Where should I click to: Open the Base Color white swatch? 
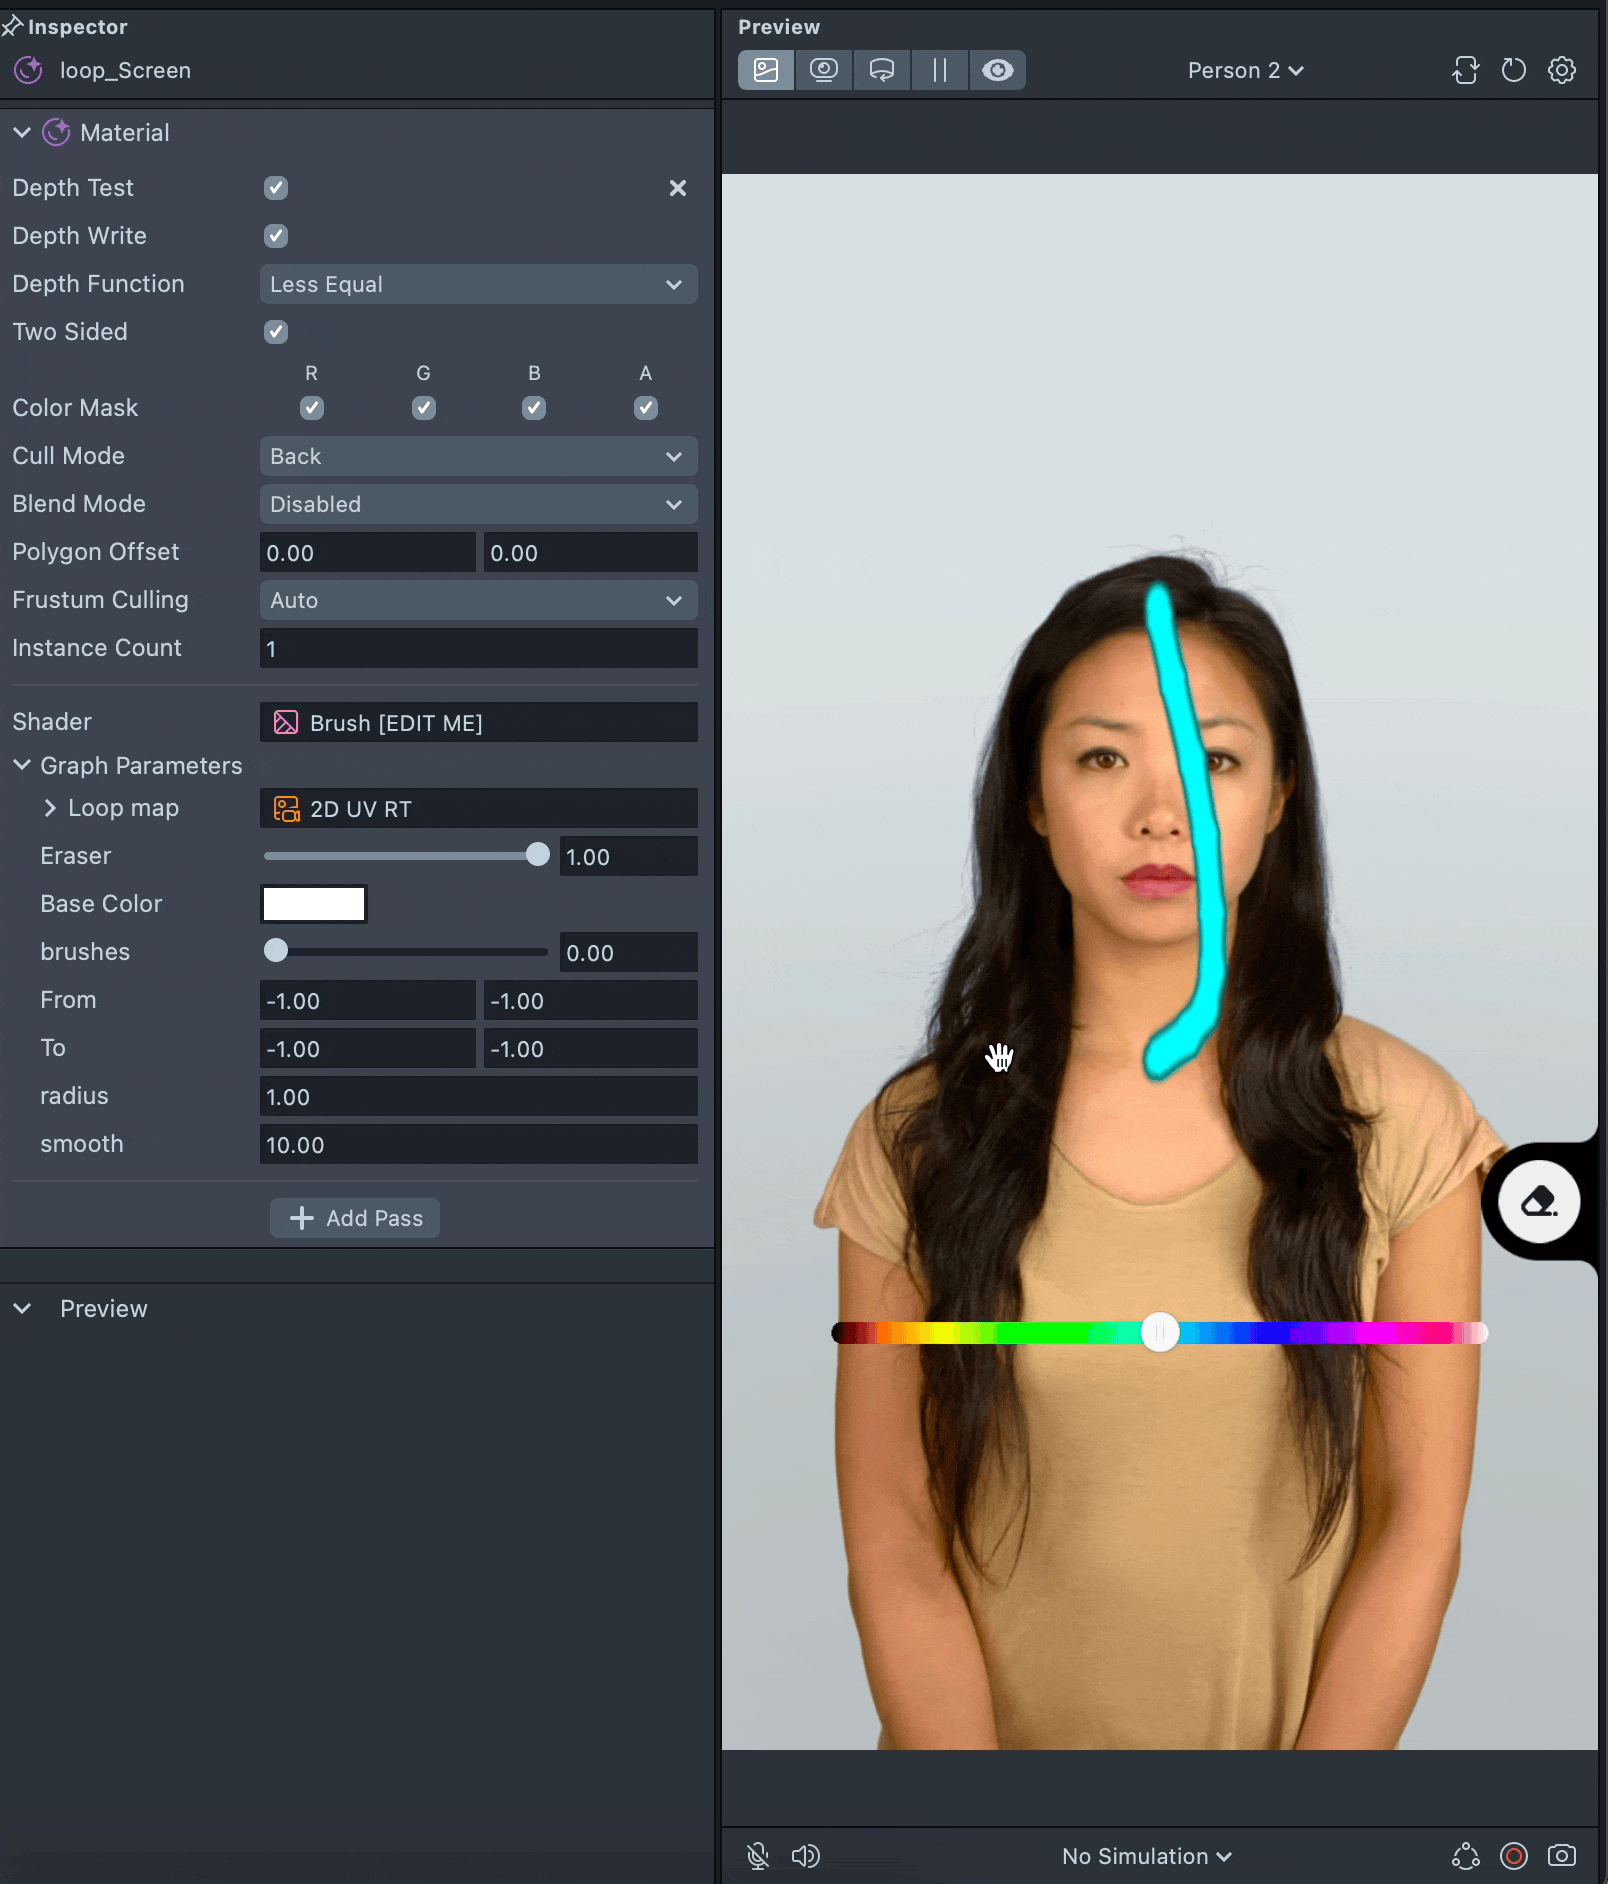pyautogui.click(x=314, y=904)
